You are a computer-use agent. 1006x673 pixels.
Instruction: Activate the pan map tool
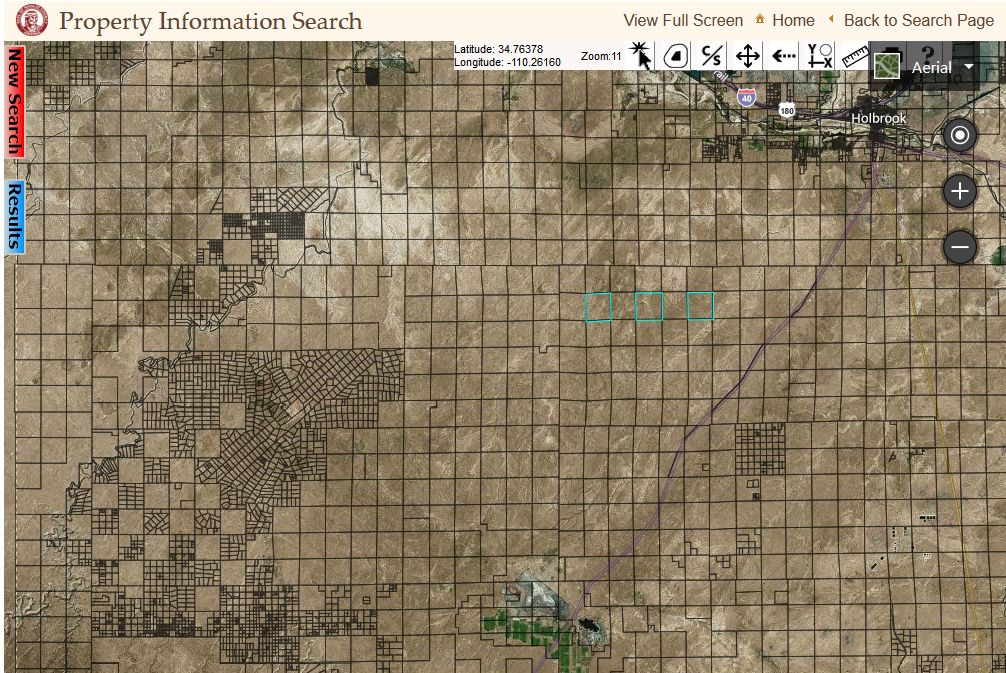click(x=747, y=56)
